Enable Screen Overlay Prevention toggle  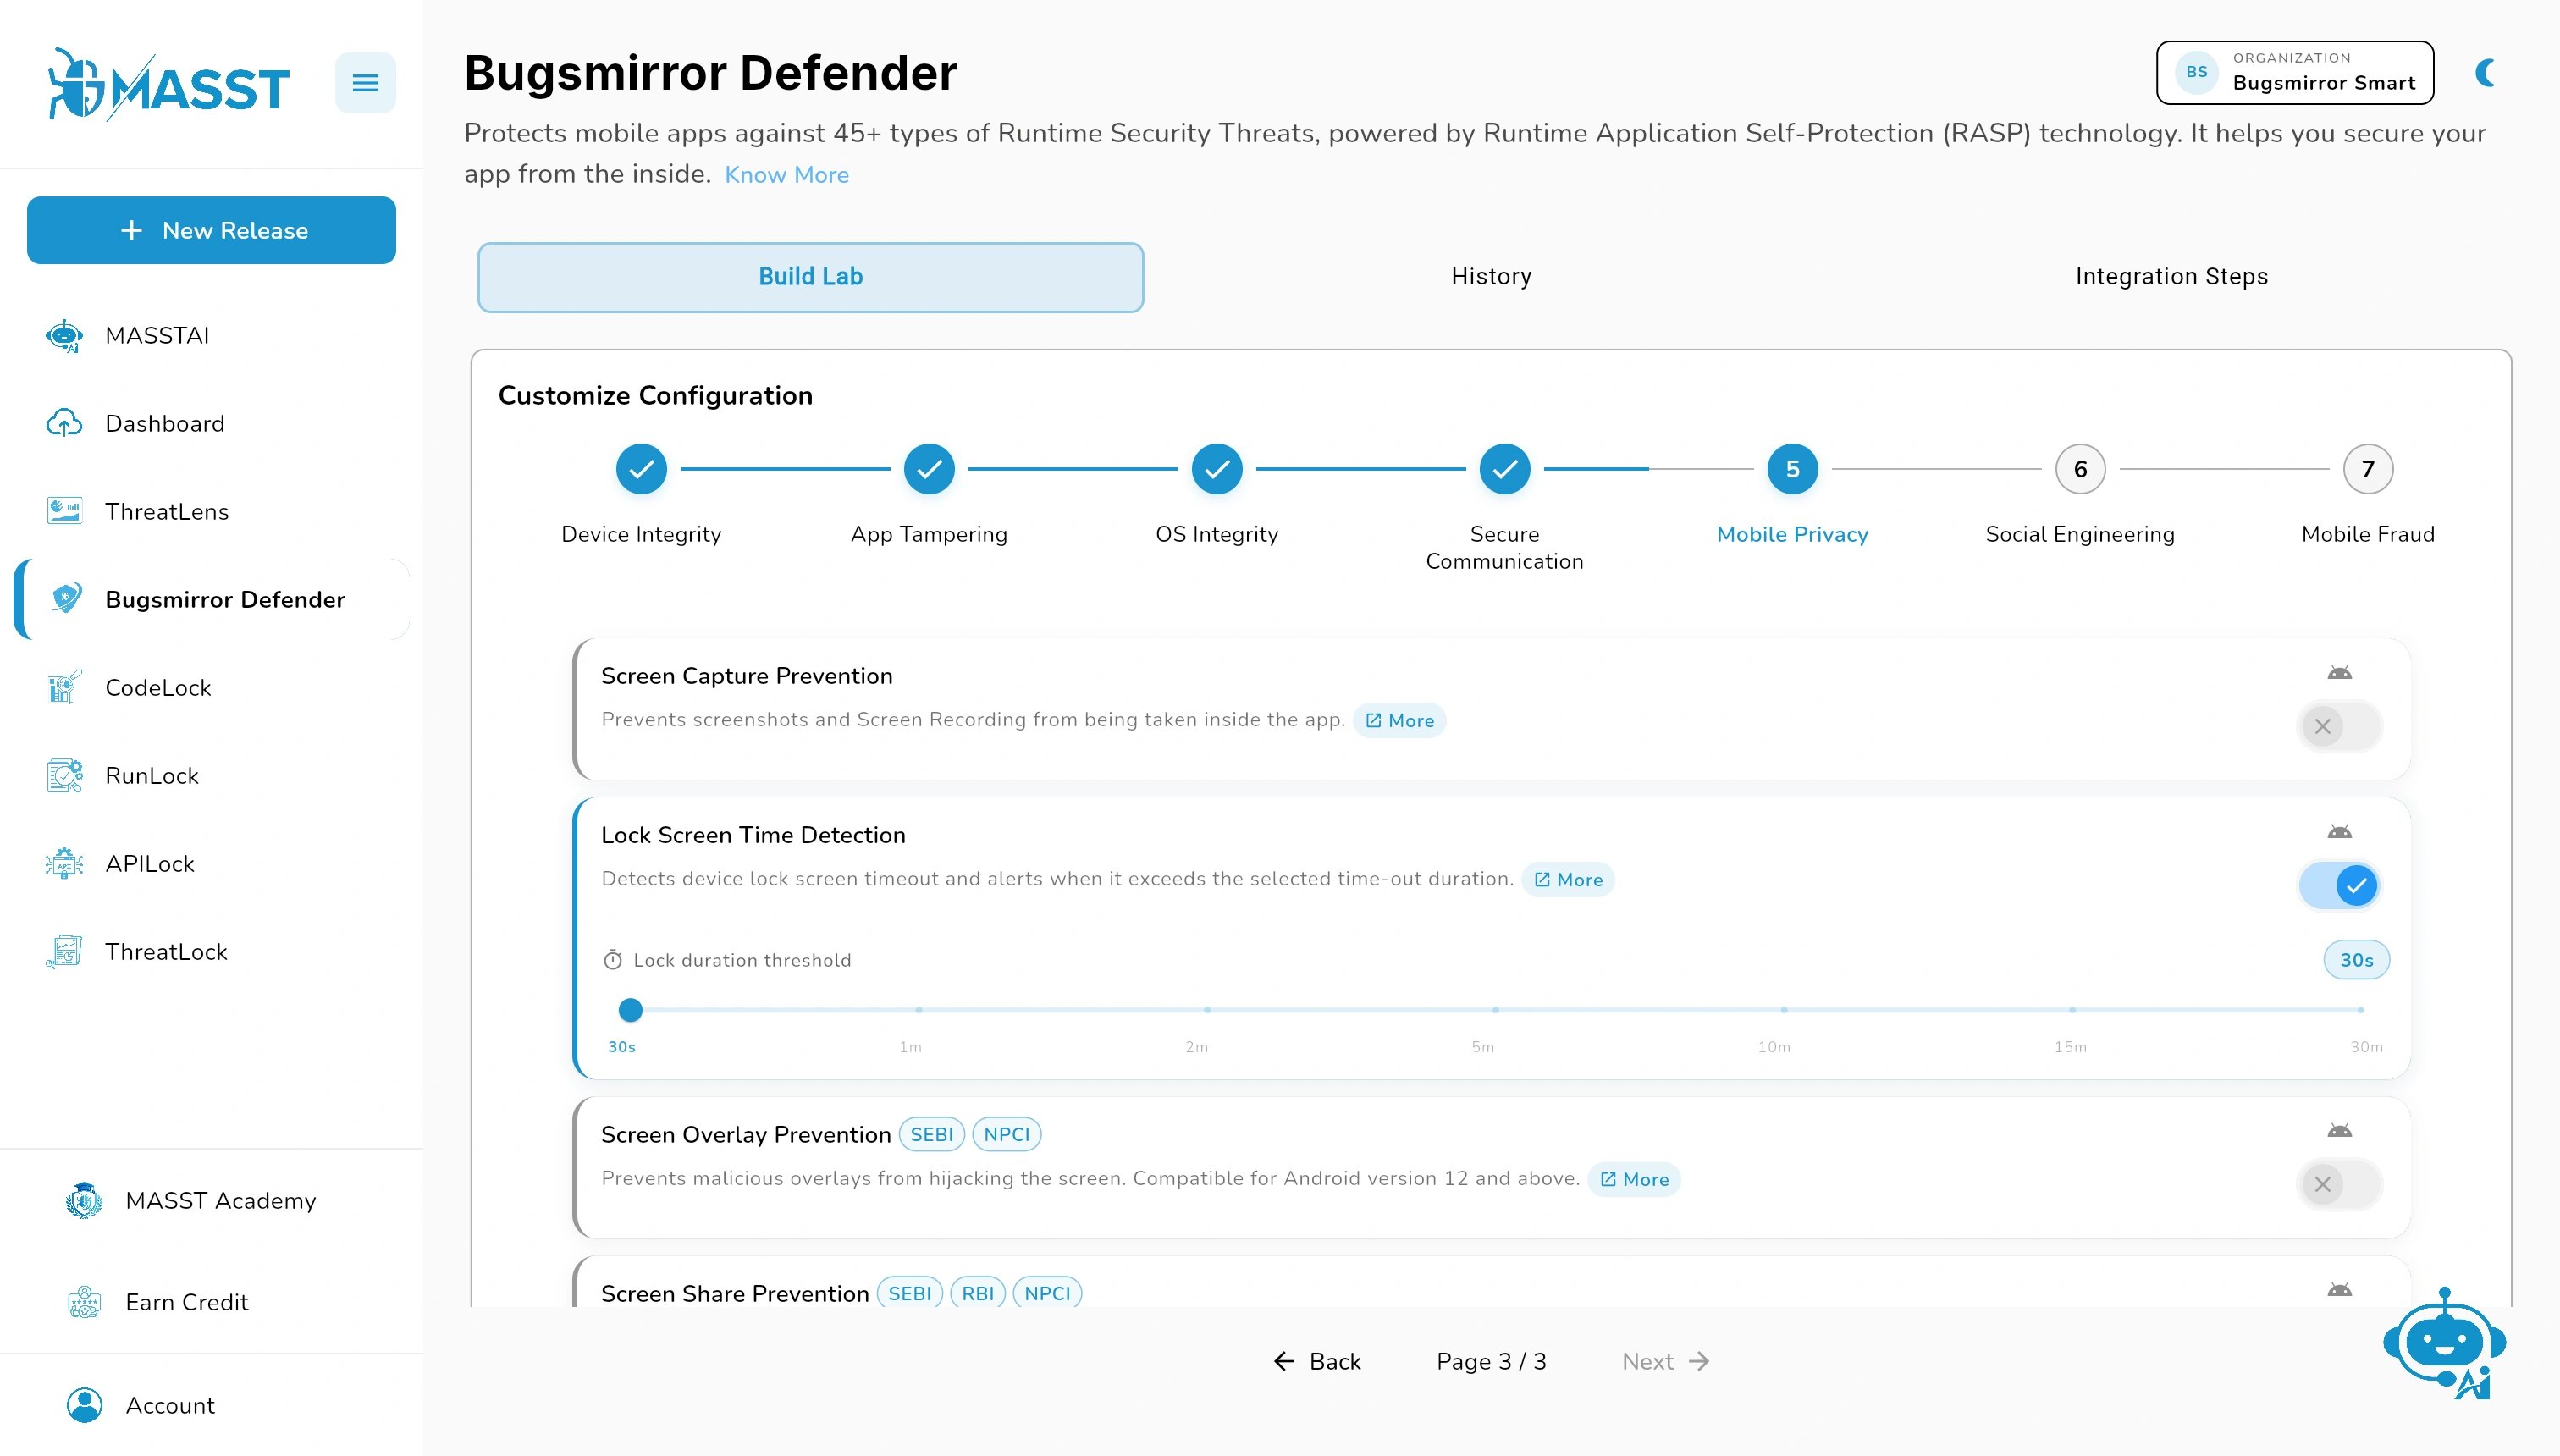2340,1185
